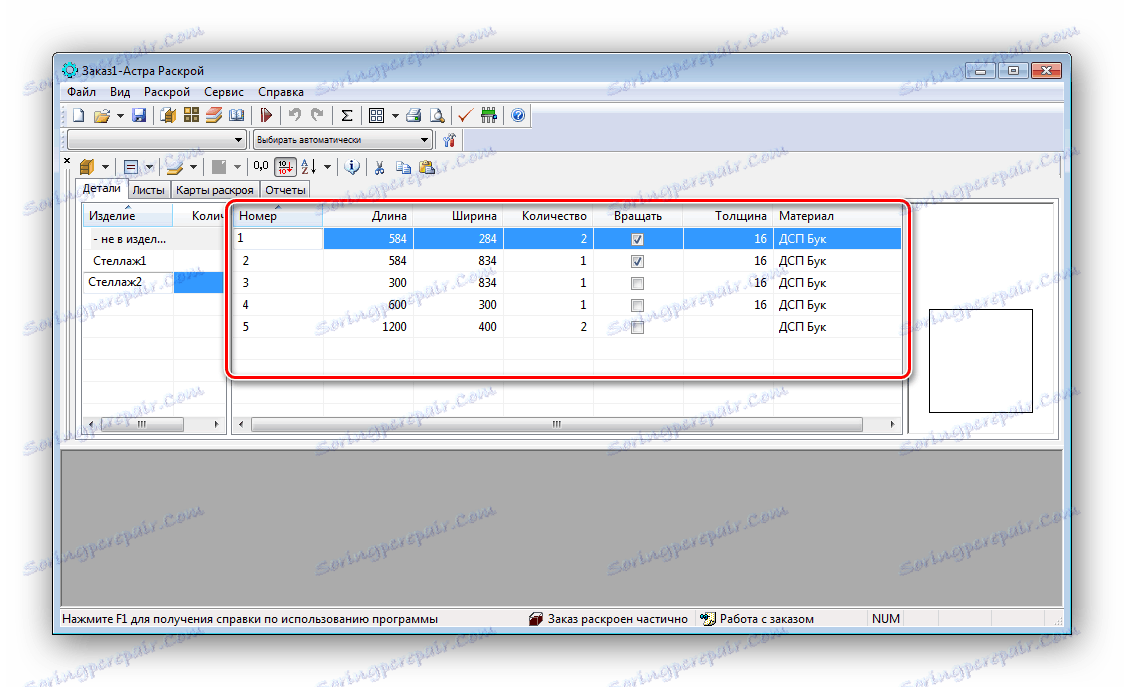Viewport: 1124px width, 687px height.
Task: Sort by the Ширина column header
Action: pyautogui.click(x=459, y=216)
